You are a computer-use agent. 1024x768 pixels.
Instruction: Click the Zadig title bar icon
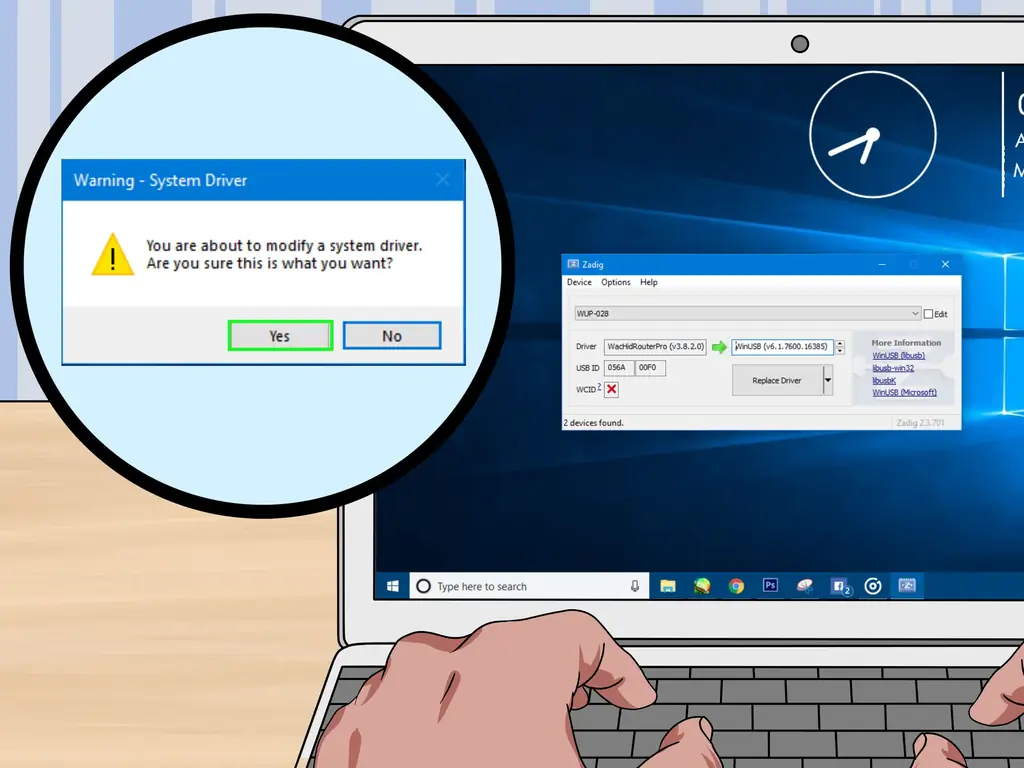coord(573,264)
